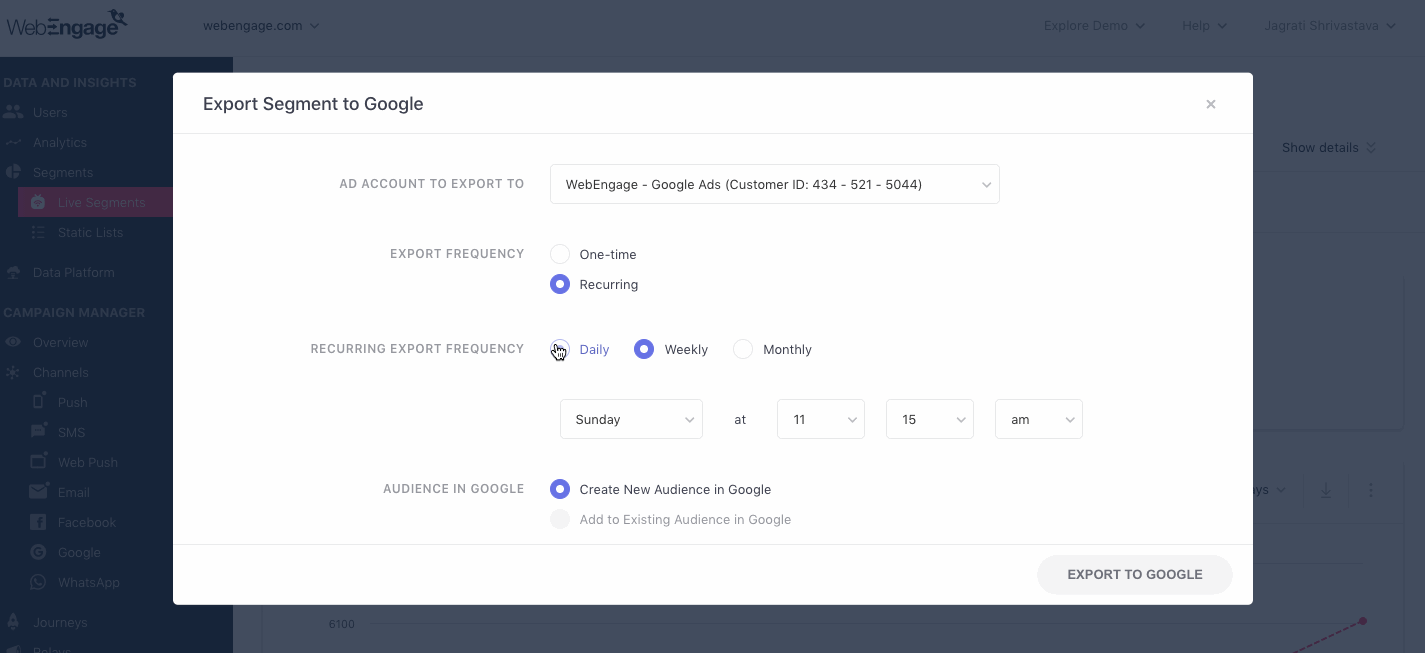
Task: Go to Static Lists
Action: pyautogui.click(x=91, y=232)
